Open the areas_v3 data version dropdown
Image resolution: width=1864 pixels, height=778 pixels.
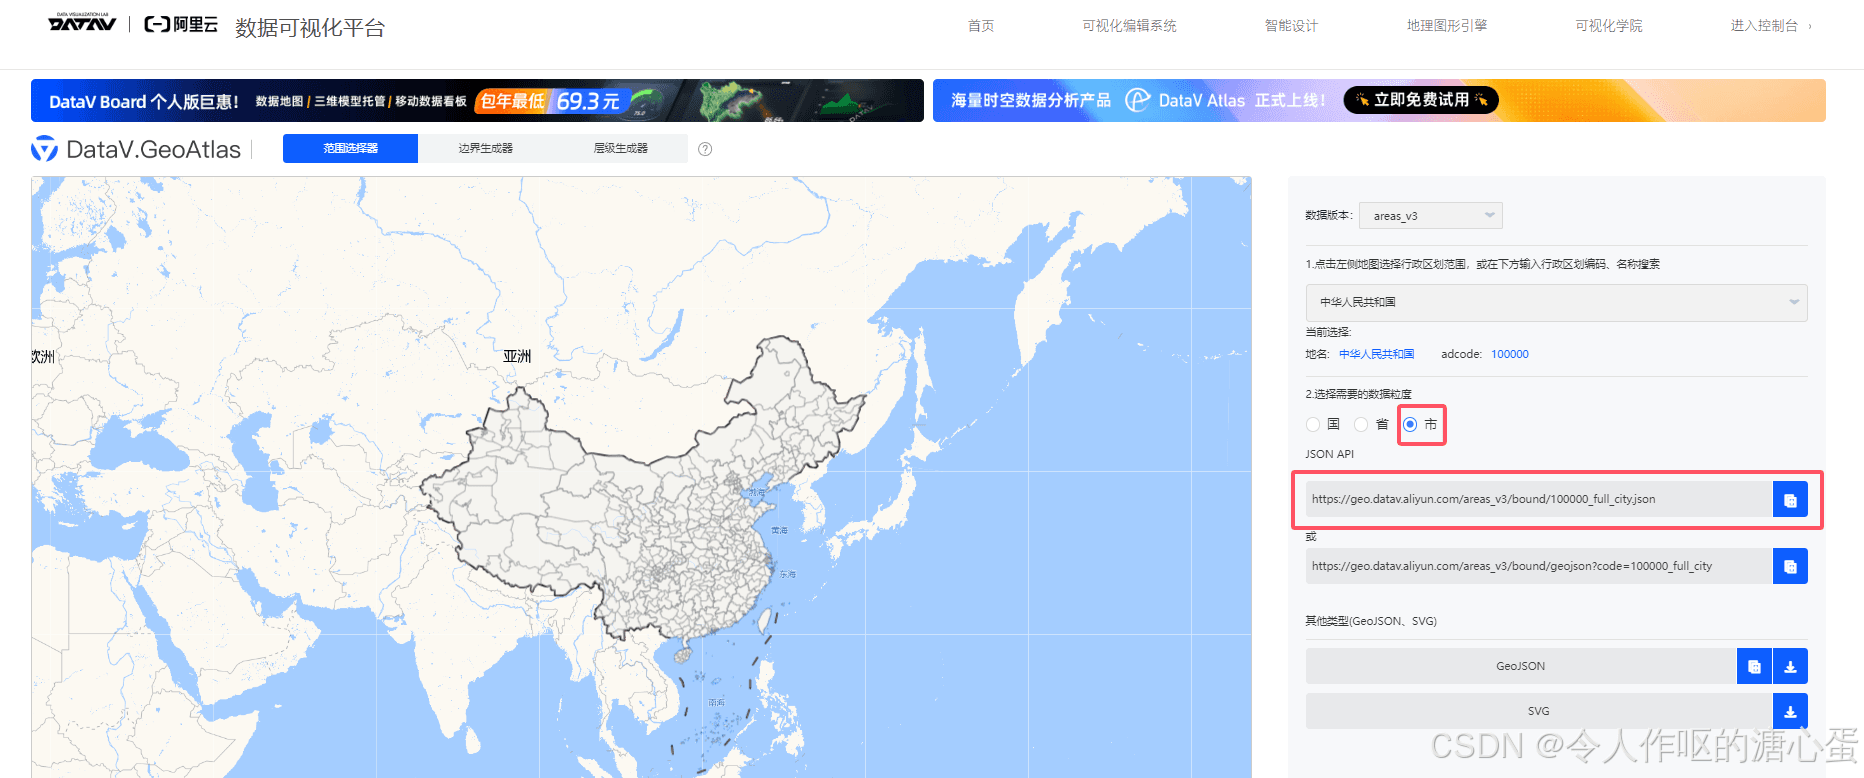1430,216
